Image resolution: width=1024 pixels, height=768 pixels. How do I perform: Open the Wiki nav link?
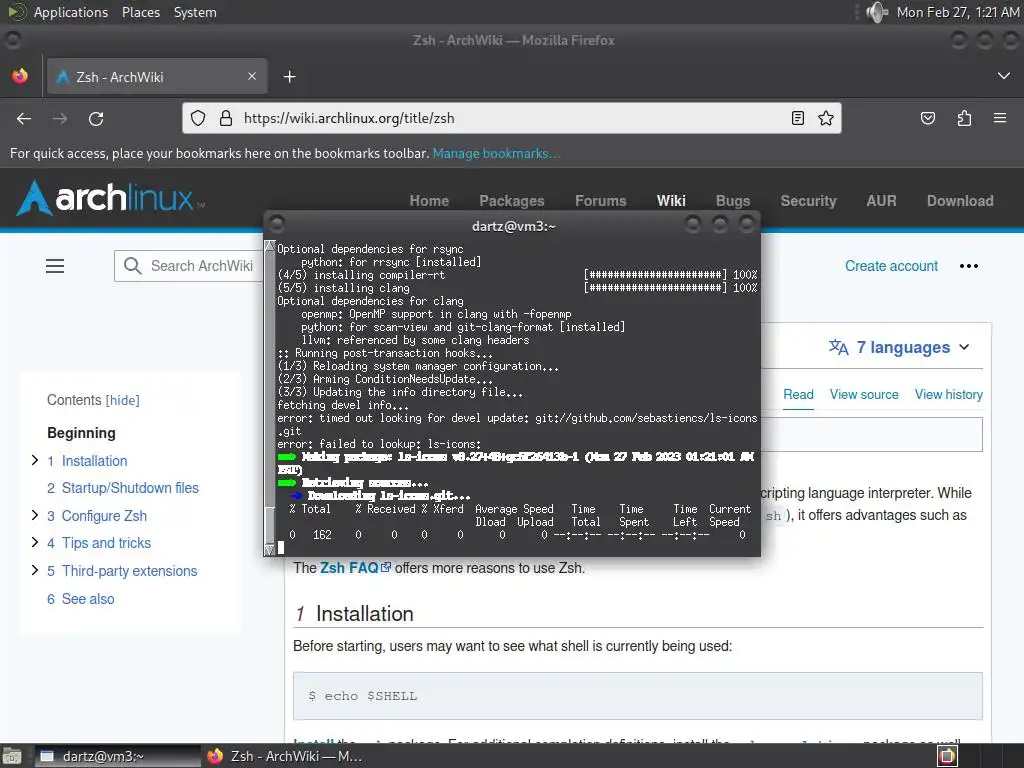point(671,200)
